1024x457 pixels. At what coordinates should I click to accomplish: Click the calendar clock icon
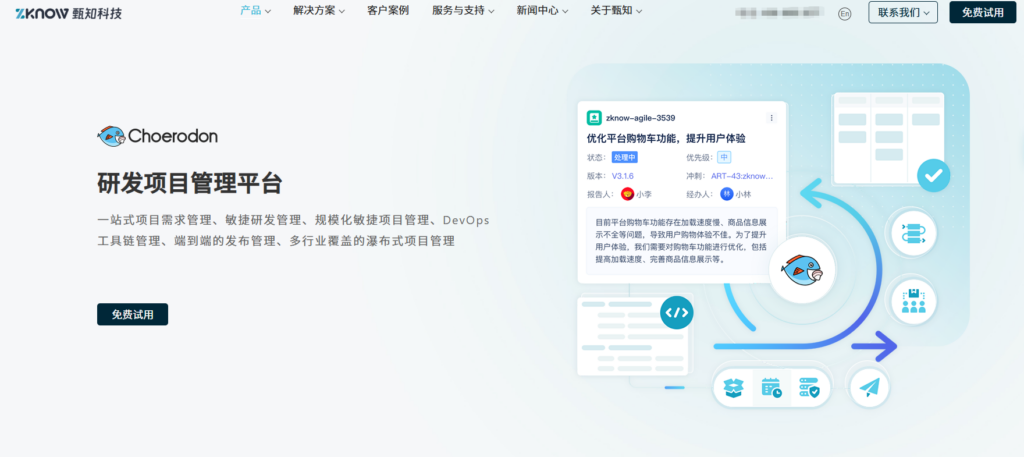click(x=771, y=388)
